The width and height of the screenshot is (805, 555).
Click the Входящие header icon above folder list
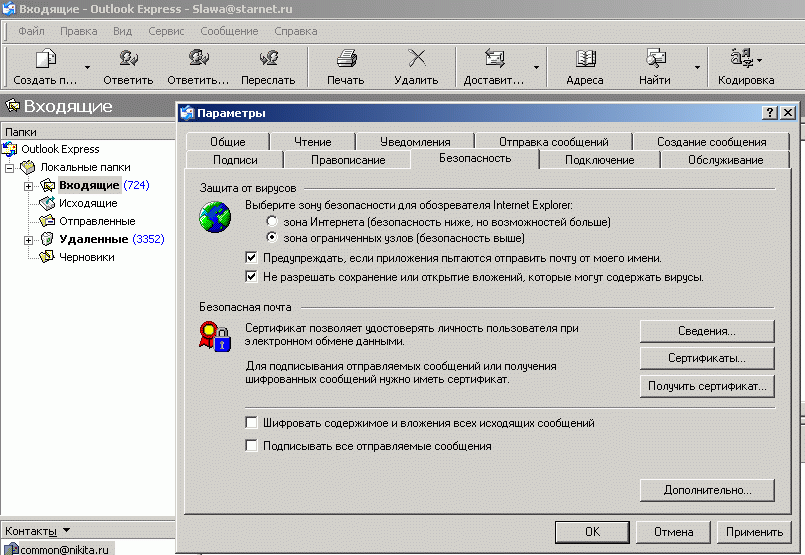click(x=13, y=106)
